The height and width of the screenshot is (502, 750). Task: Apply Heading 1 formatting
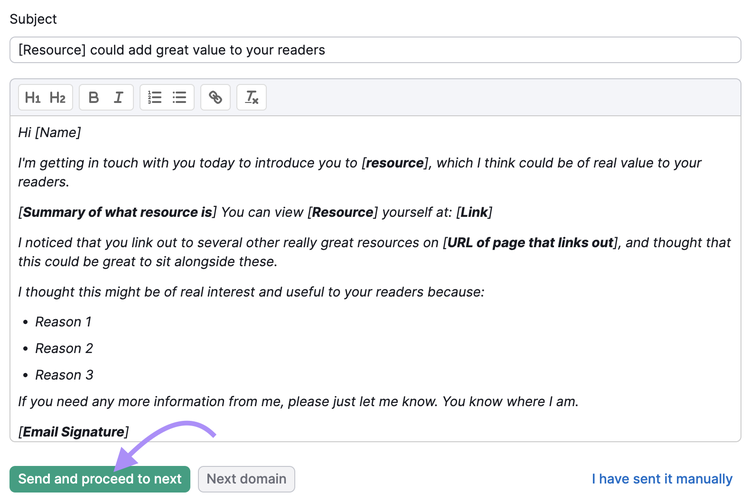tap(33, 98)
